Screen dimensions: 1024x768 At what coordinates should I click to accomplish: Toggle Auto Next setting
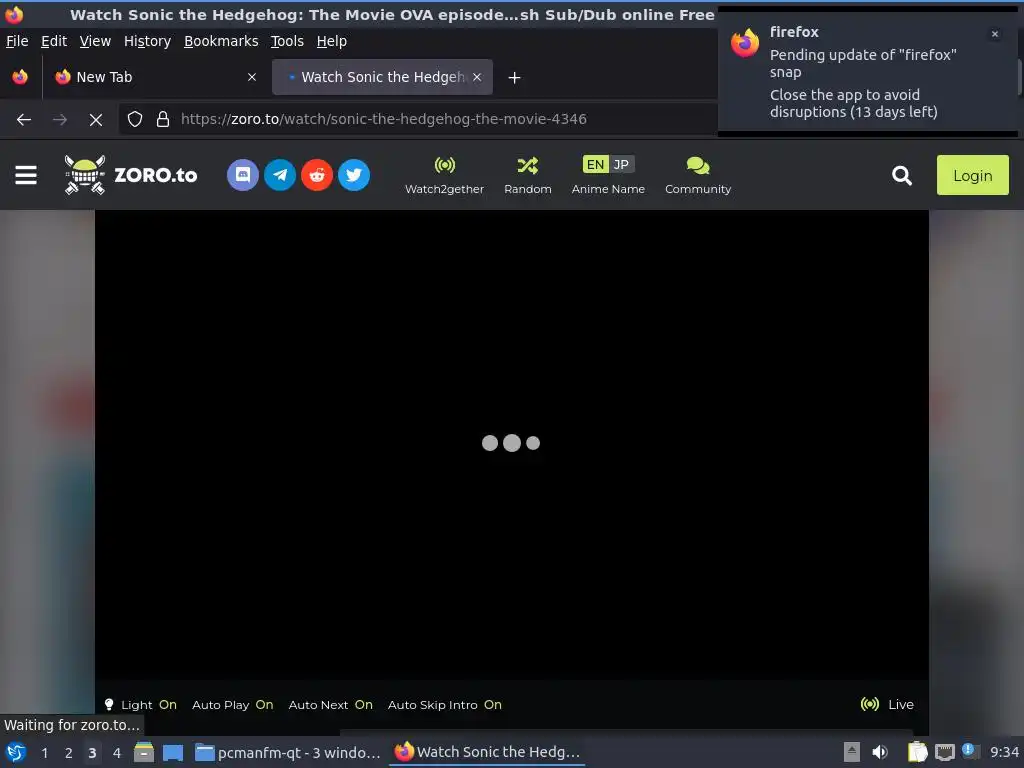pyautogui.click(x=330, y=705)
